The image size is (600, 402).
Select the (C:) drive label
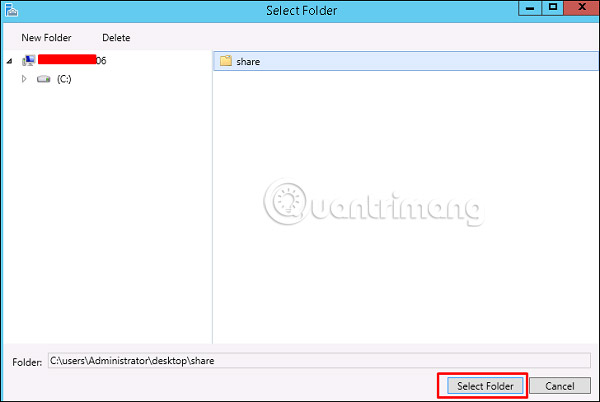pyautogui.click(x=64, y=79)
